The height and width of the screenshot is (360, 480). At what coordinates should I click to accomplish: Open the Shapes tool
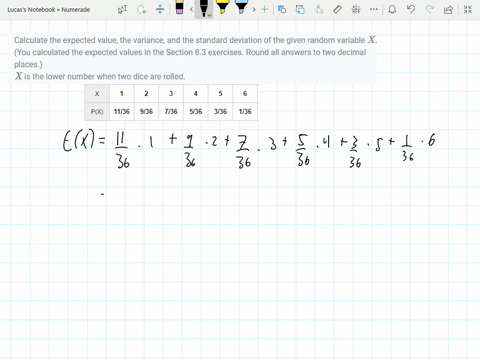[282, 9]
